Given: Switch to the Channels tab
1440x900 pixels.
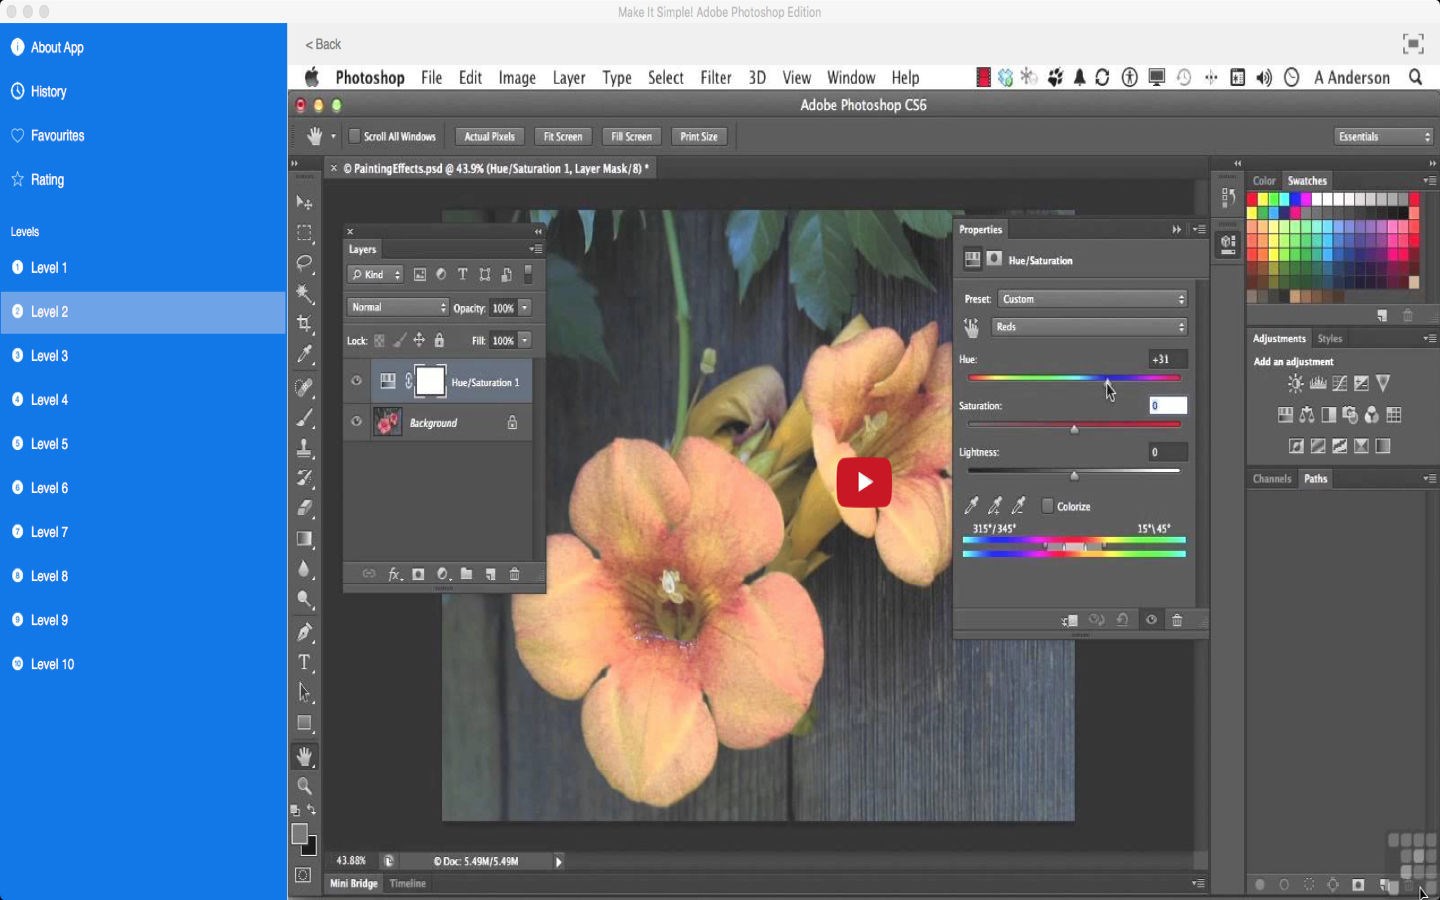Looking at the screenshot, I should 1272,479.
